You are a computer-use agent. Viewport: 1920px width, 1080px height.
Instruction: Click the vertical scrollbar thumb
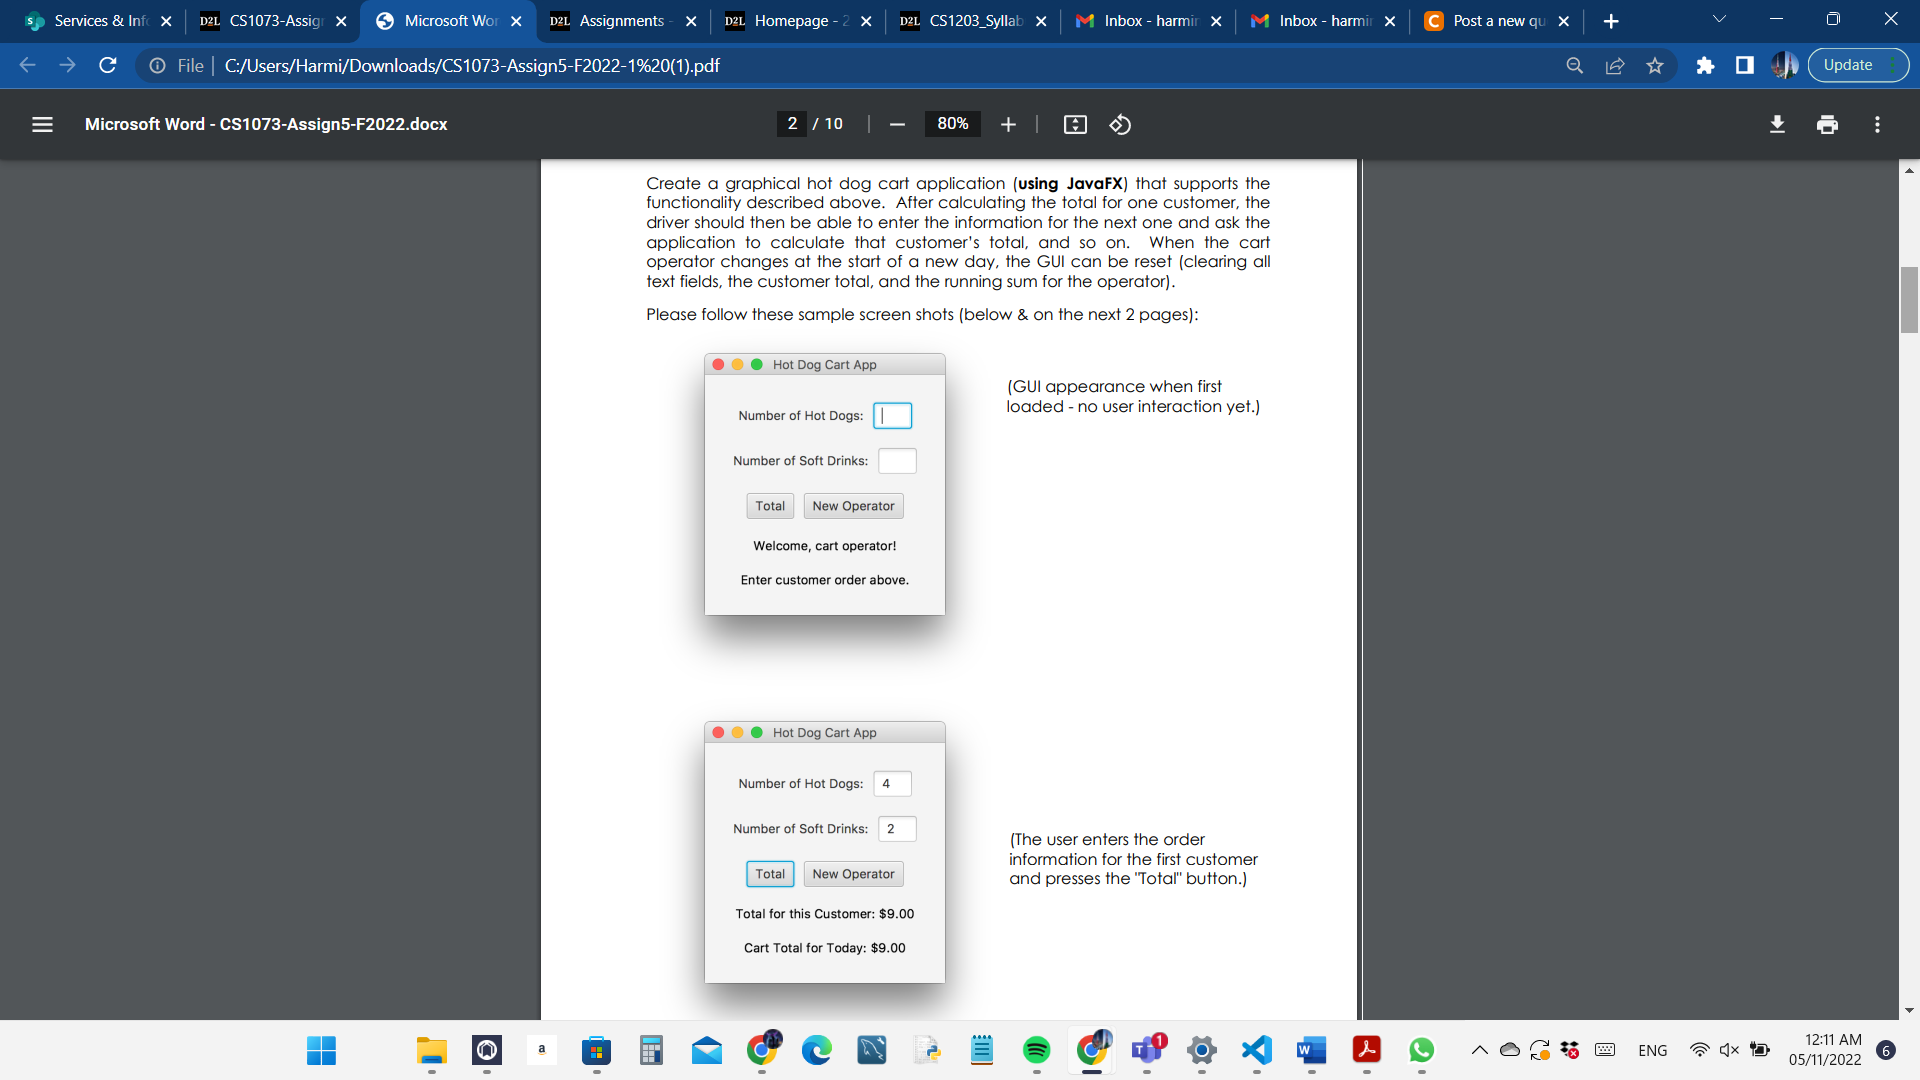point(1909,300)
